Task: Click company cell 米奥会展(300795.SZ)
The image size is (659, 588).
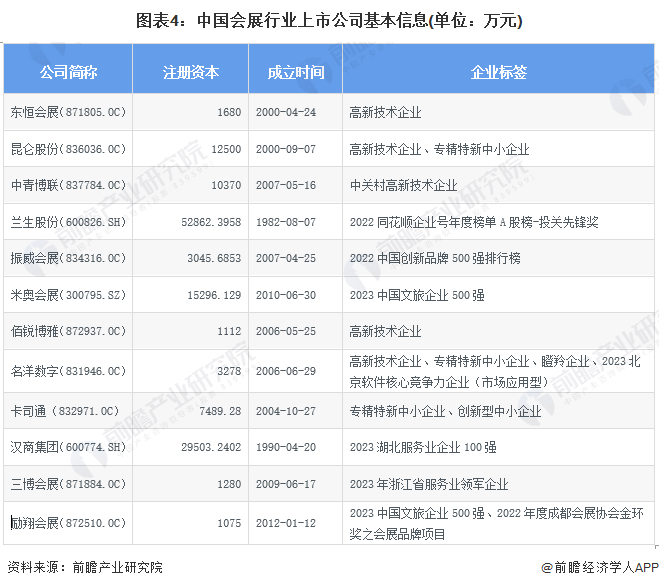Action: point(68,295)
